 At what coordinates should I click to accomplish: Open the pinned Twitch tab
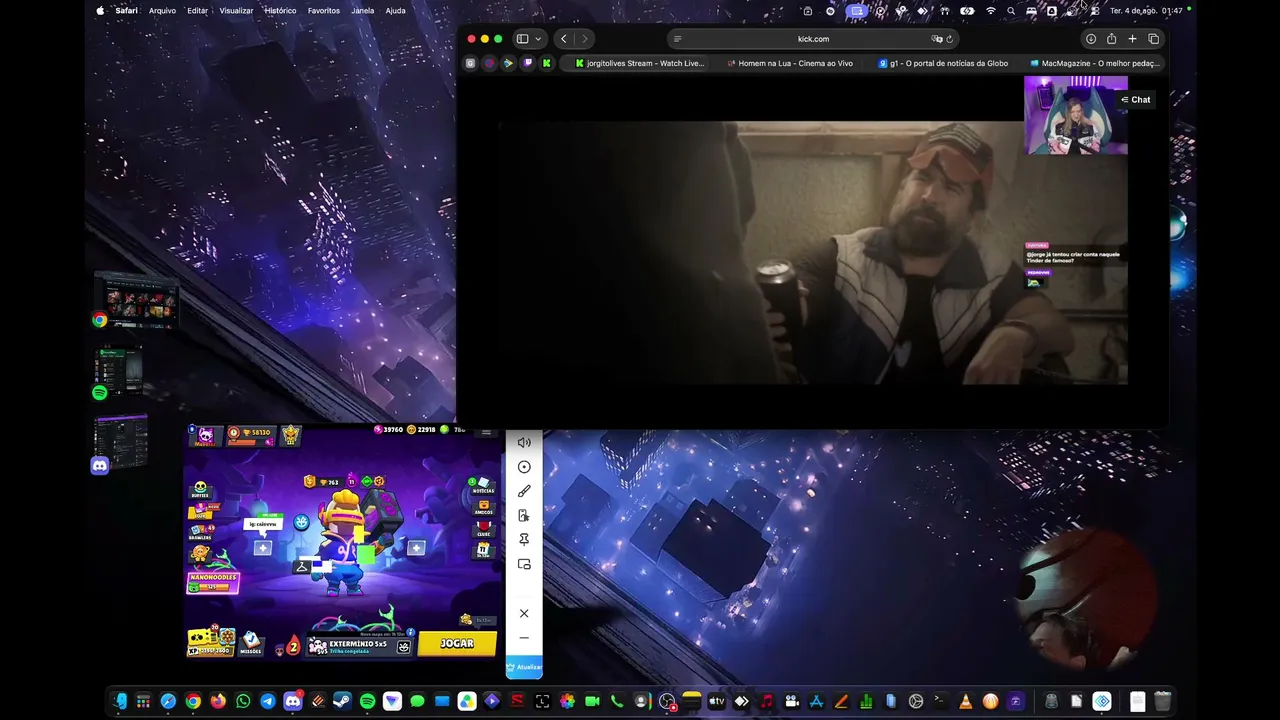pos(527,63)
